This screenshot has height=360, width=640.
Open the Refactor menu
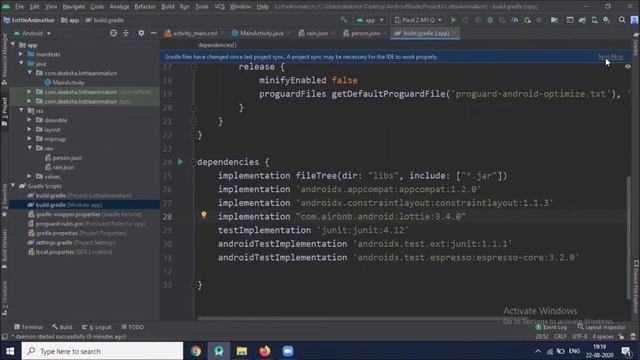[144, 7]
